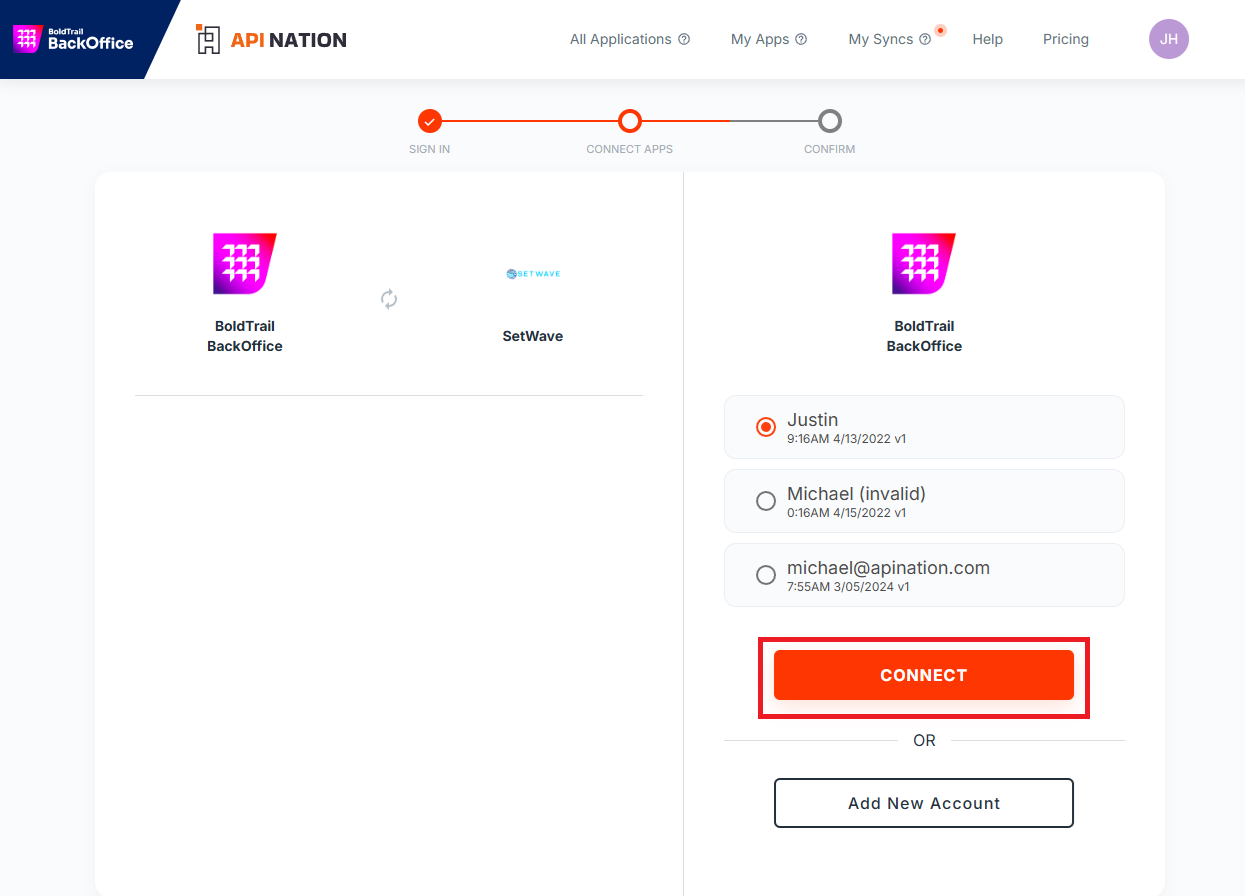
Task: Click BoldTrail BackOffice logo in left panel
Action: (x=245, y=264)
